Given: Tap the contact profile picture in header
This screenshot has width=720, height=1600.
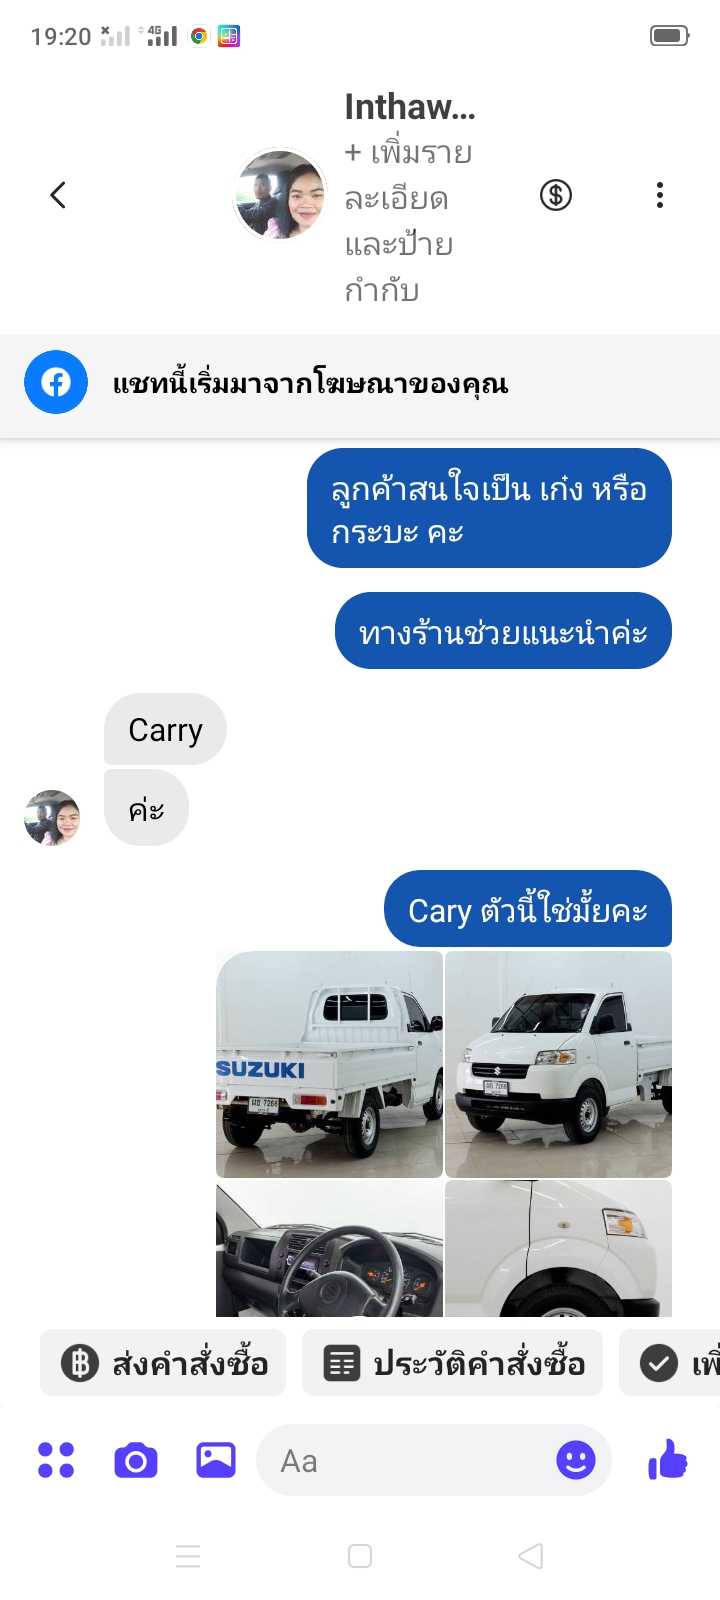Looking at the screenshot, I should tap(280, 195).
